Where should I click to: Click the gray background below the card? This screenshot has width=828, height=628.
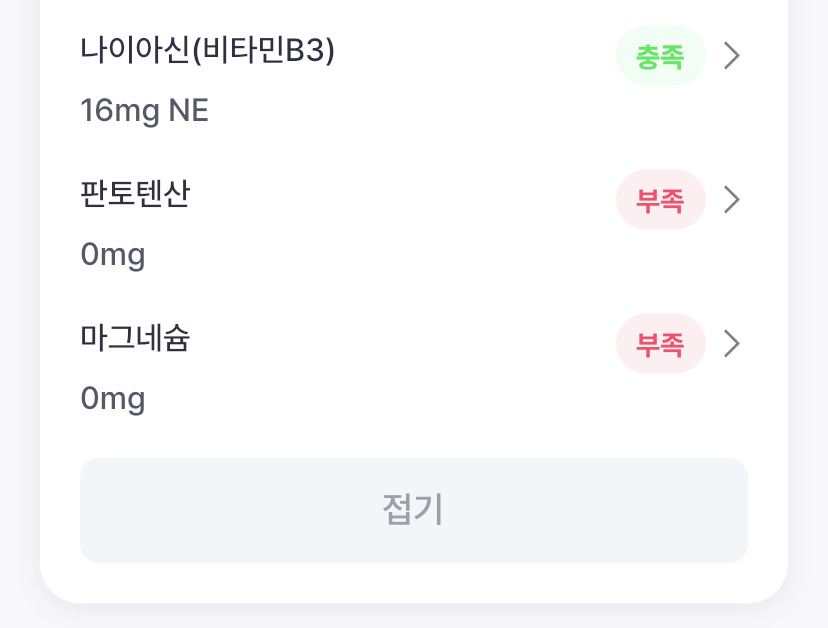click(x=413, y=617)
